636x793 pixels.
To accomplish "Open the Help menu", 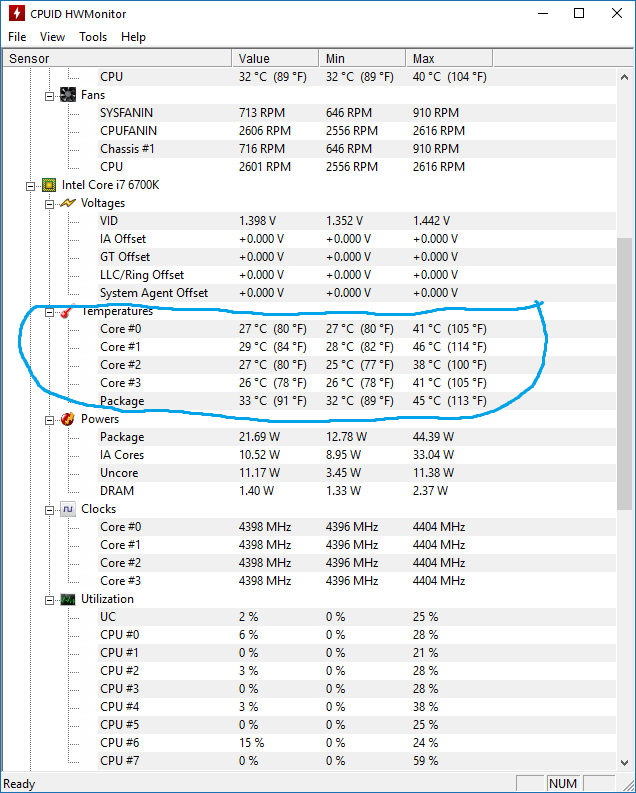I will (133, 37).
